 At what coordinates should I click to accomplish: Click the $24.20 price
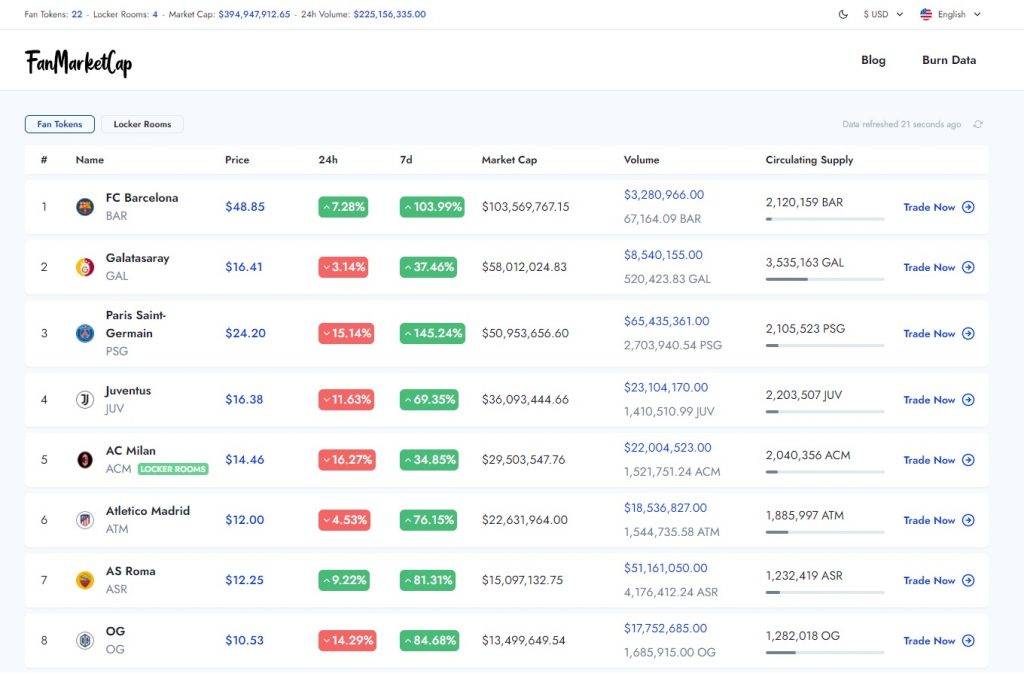click(x=246, y=334)
